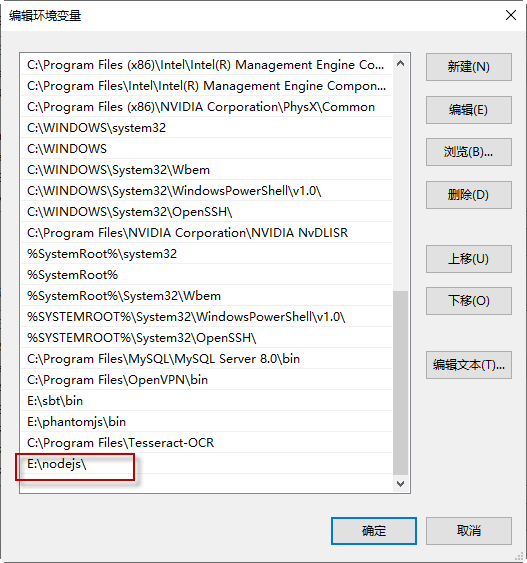Select the MySQL Server 8.0\bin entry
This screenshot has width=527, height=563.
pos(206,358)
